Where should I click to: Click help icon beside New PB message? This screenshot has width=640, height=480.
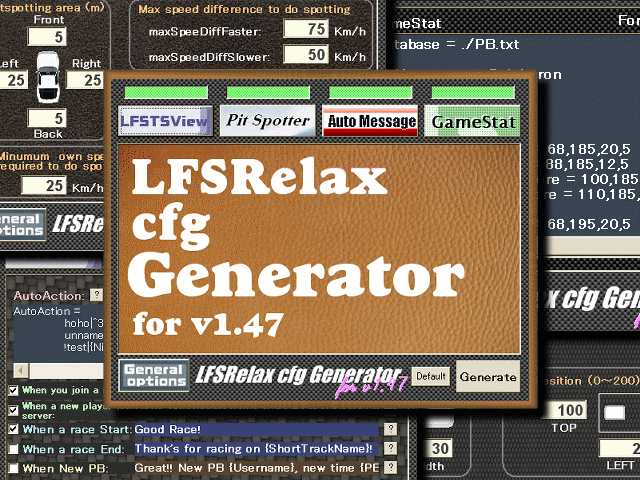coord(391,467)
